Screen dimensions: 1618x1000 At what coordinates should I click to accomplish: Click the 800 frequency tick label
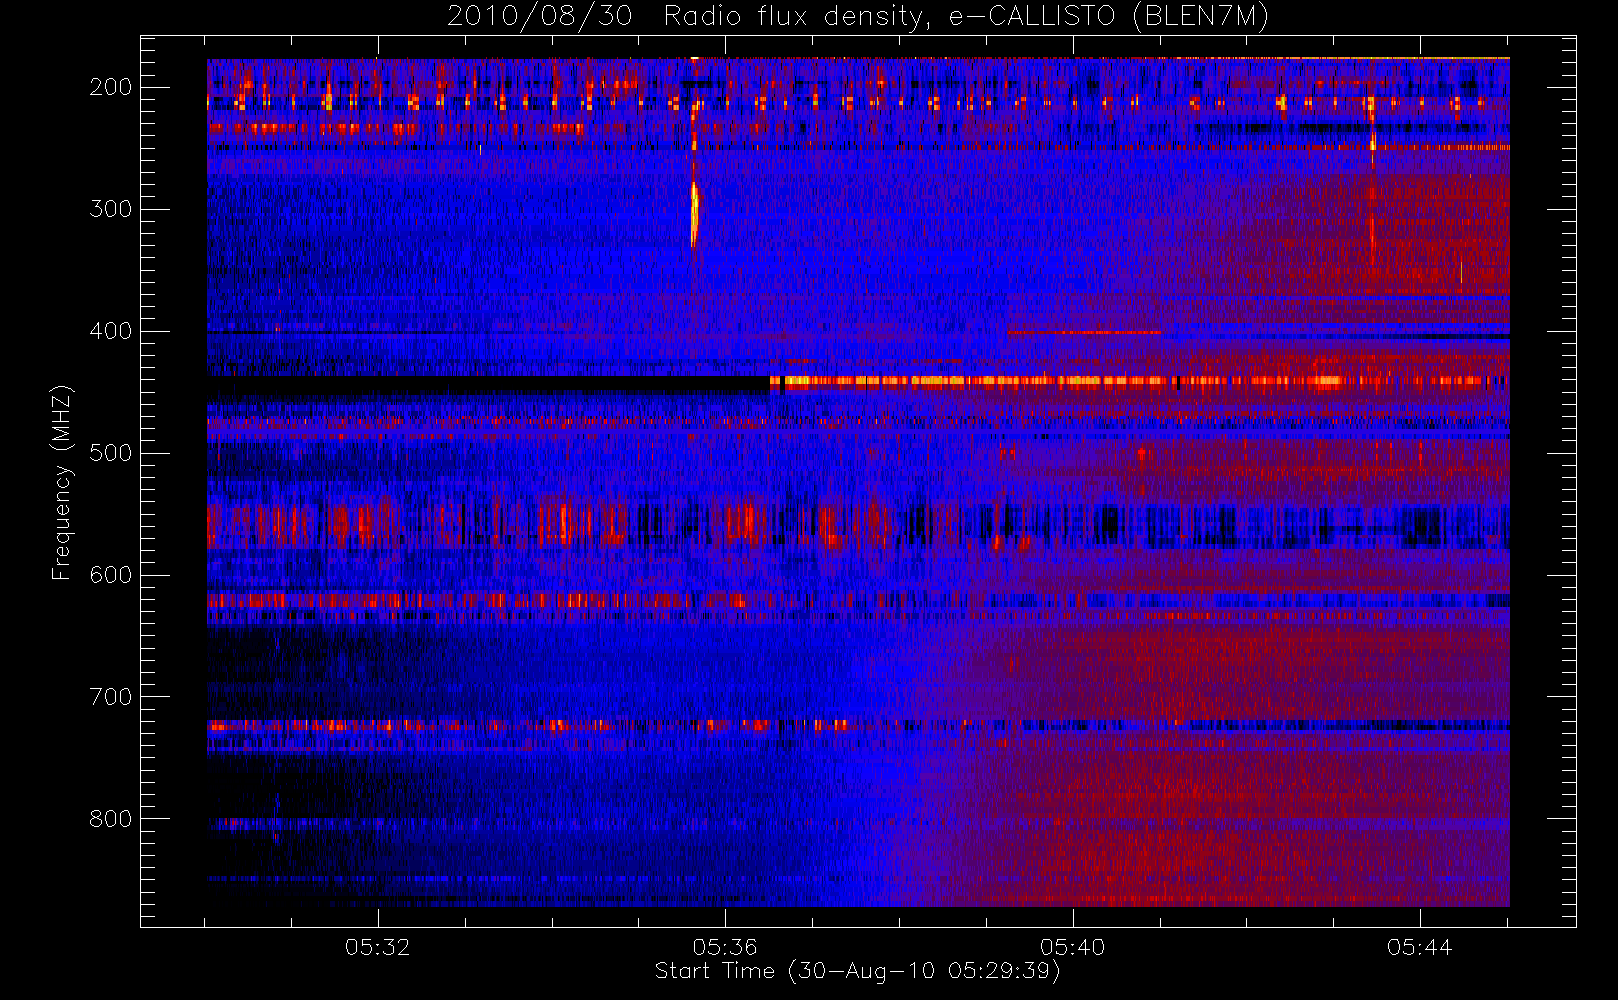pos(111,819)
